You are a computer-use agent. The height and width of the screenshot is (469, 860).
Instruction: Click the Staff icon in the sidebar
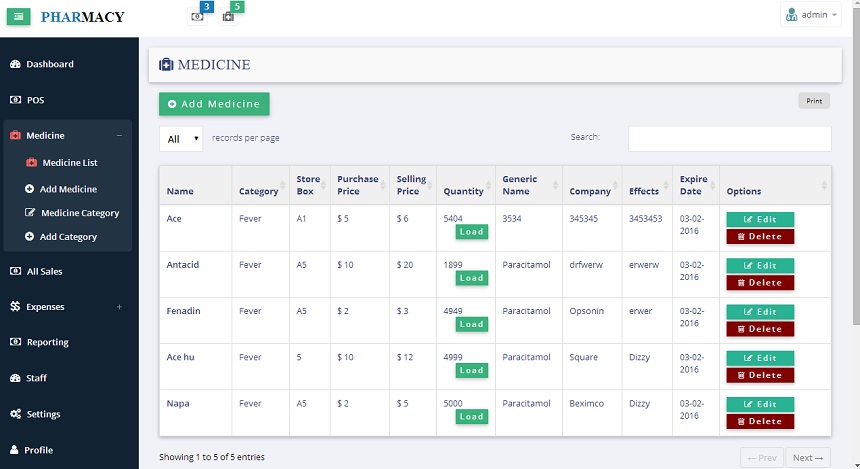pyautogui.click(x=15, y=378)
